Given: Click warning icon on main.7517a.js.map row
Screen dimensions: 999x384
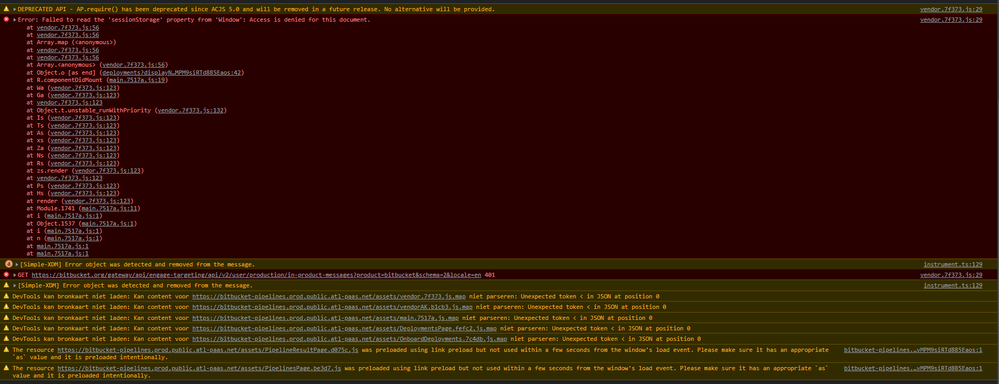Looking at the screenshot, I should click(x=6, y=317).
